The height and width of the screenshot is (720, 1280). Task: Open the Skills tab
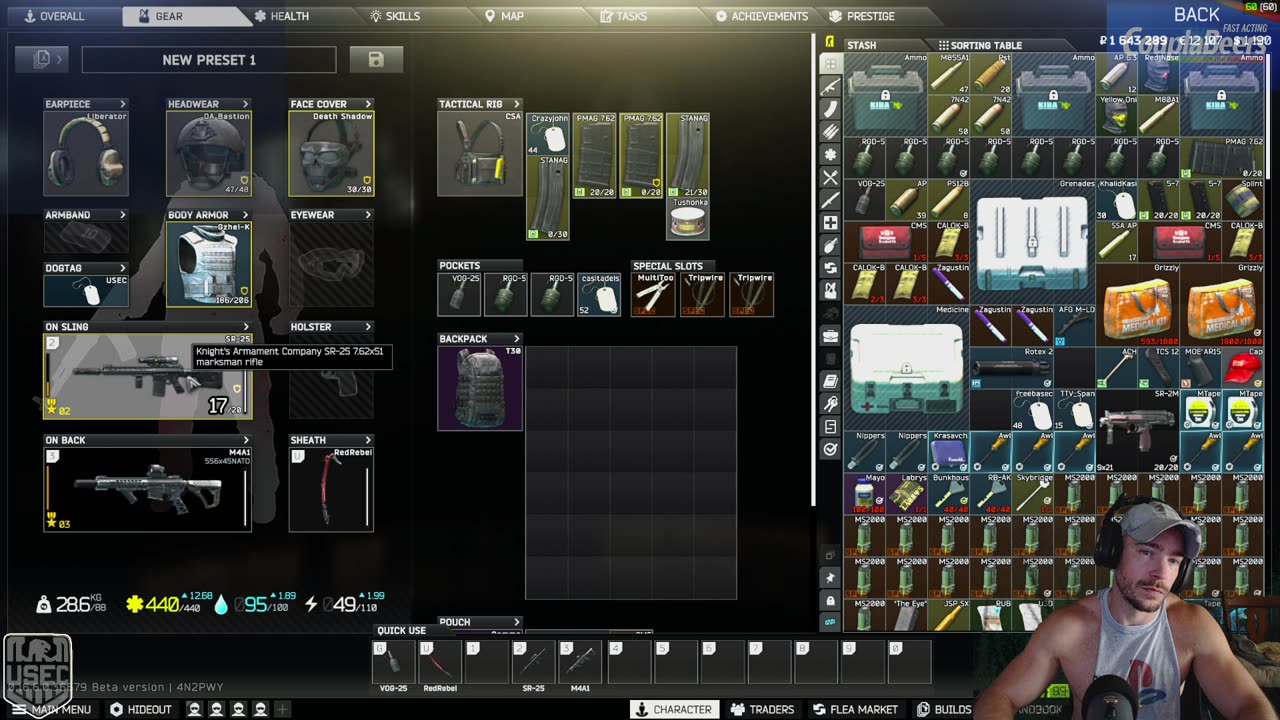pyautogui.click(x=395, y=16)
